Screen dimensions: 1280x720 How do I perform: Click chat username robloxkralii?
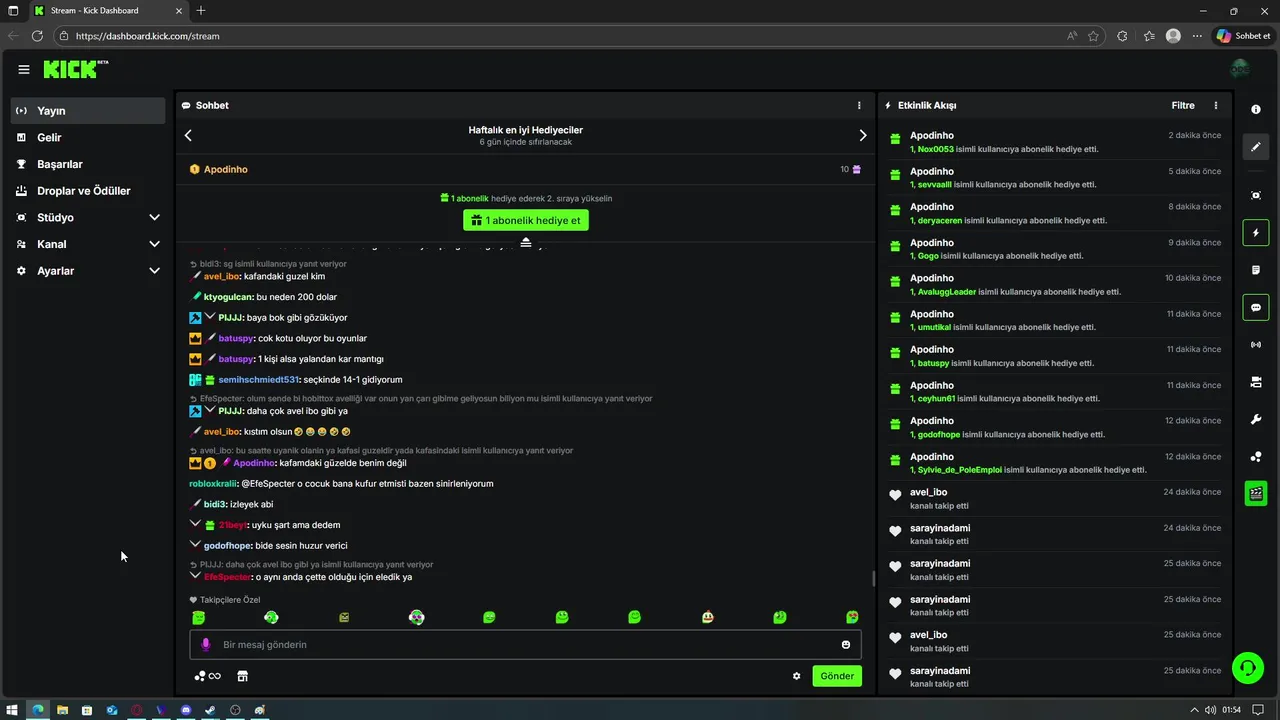coord(213,484)
